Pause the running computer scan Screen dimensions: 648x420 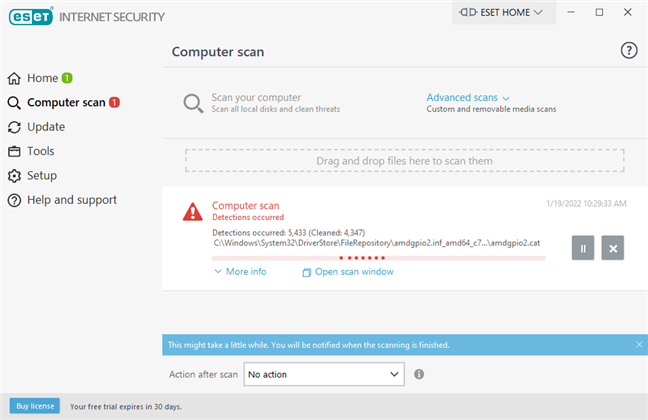point(583,248)
